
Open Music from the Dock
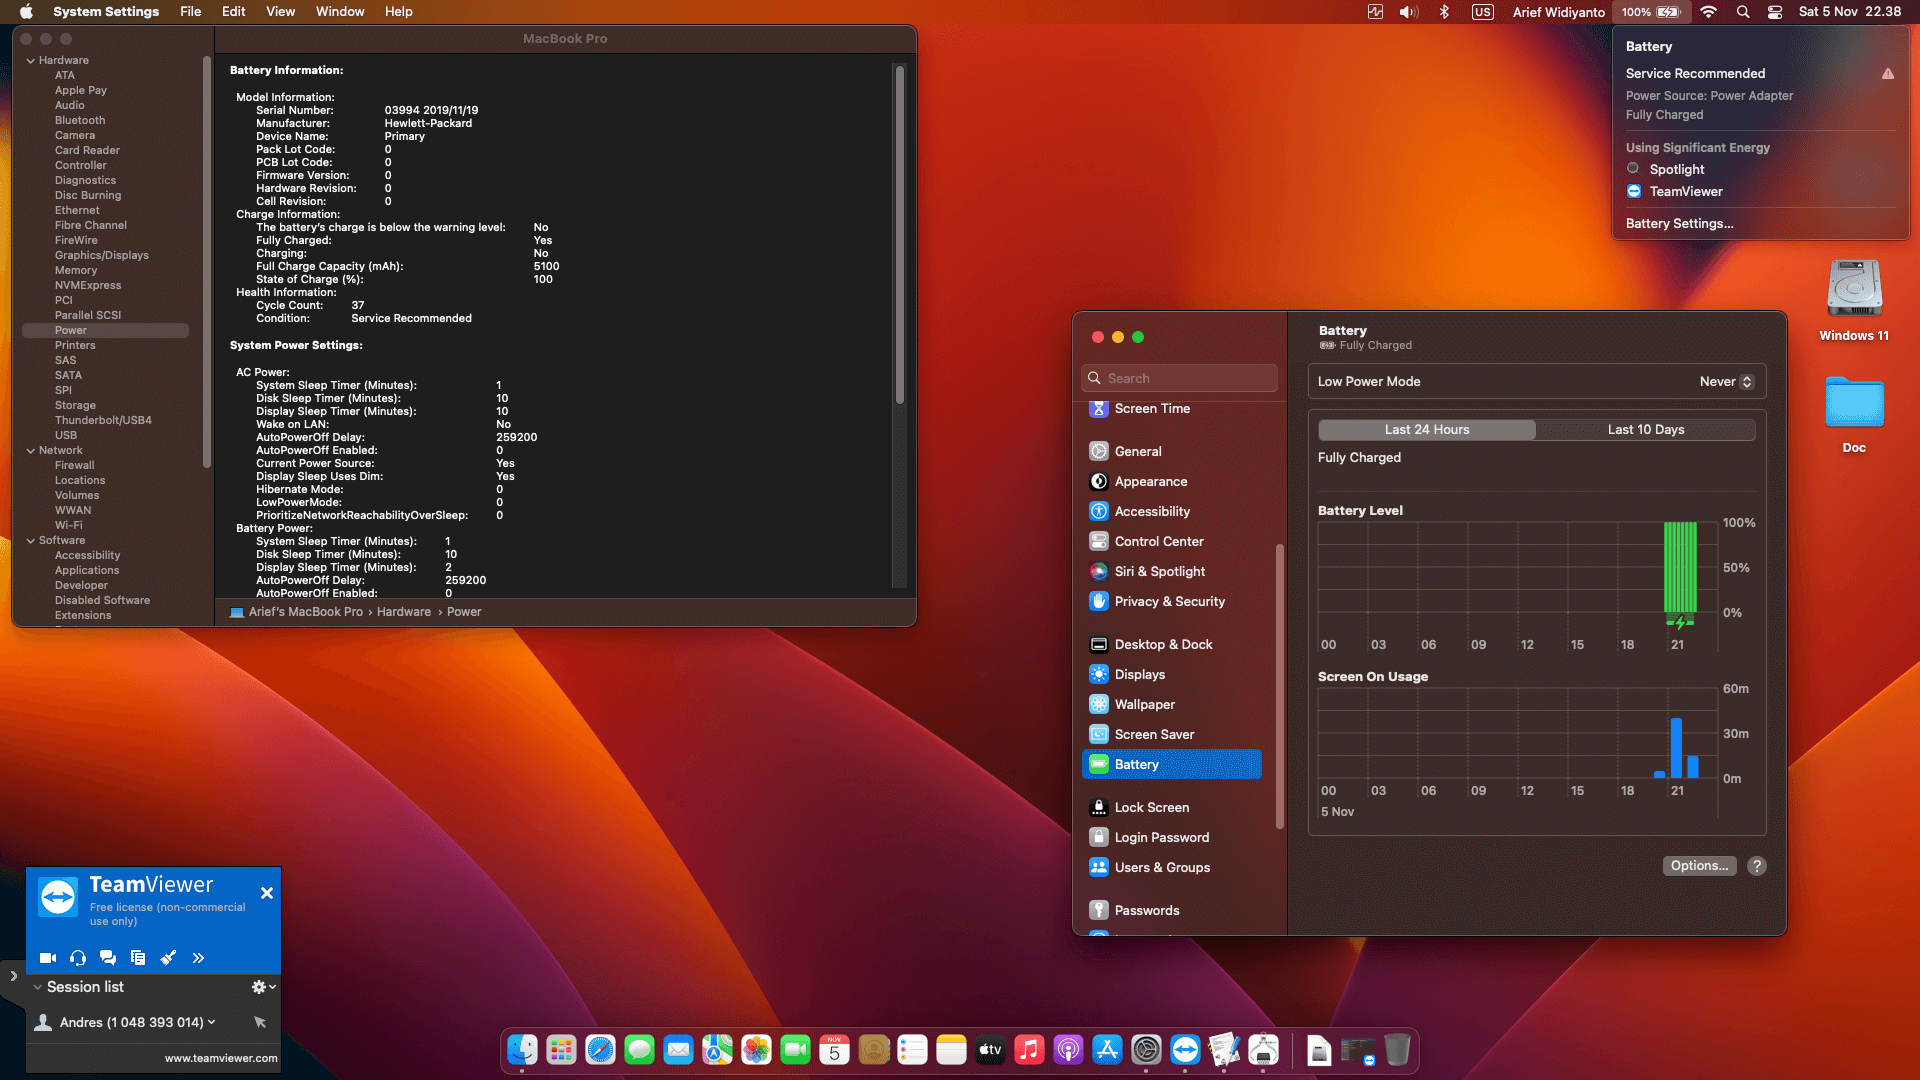(x=1029, y=1050)
